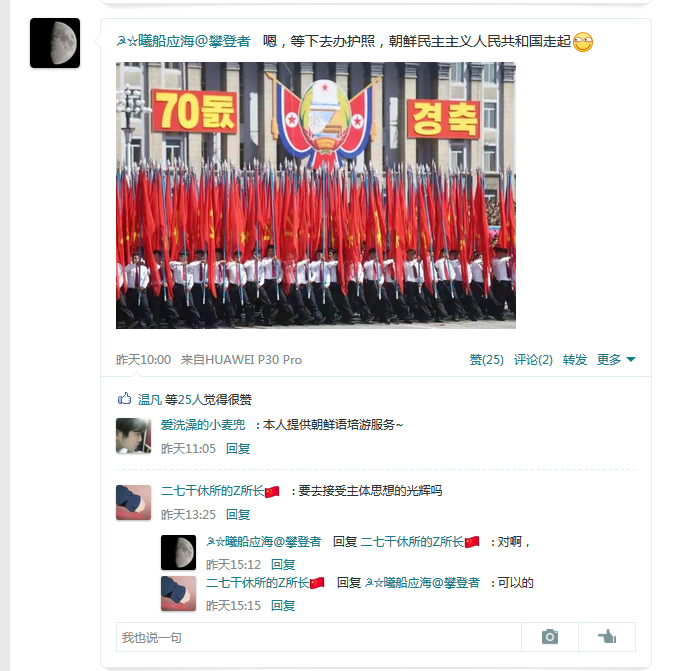691x671 pixels.
Task: Click the 我也说一句 comment input field
Action: [x=319, y=637]
